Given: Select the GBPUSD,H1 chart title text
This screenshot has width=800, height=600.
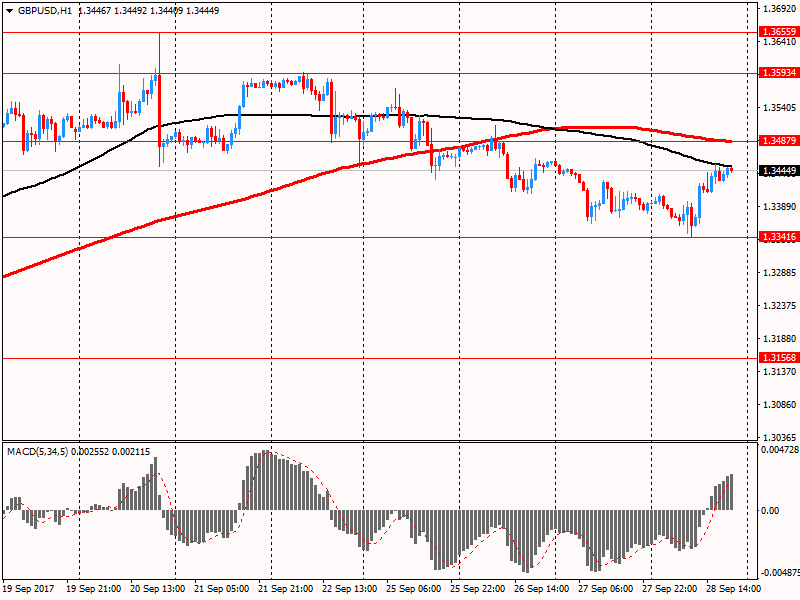Looking at the screenshot, I should 45,11.
